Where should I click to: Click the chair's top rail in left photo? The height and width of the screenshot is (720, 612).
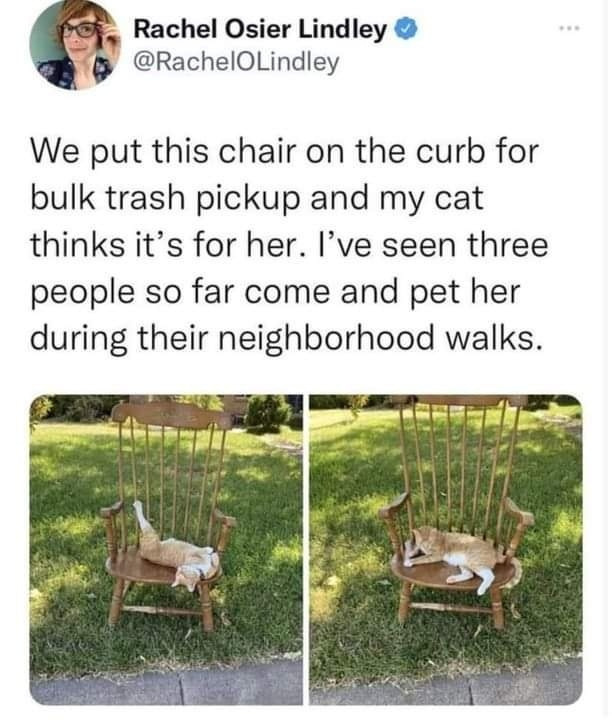(x=172, y=414)
